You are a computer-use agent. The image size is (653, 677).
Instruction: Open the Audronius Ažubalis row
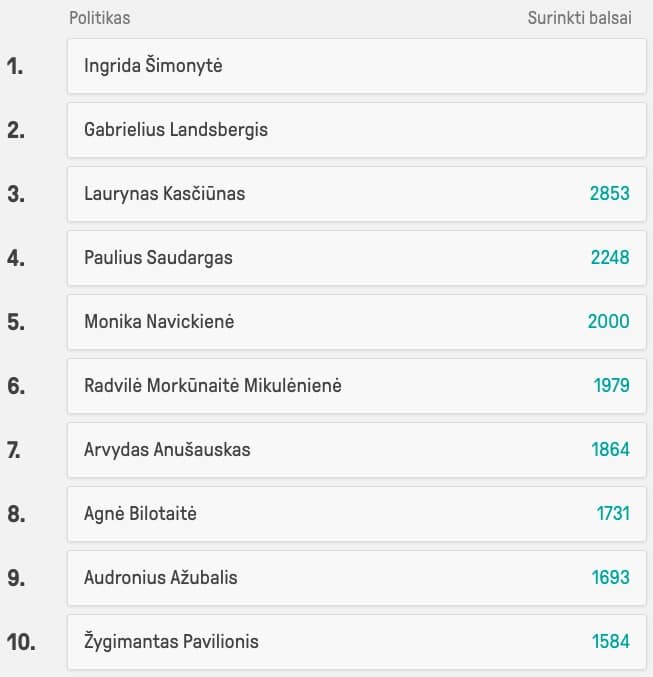pyautogui.click(x=357, y=578)
